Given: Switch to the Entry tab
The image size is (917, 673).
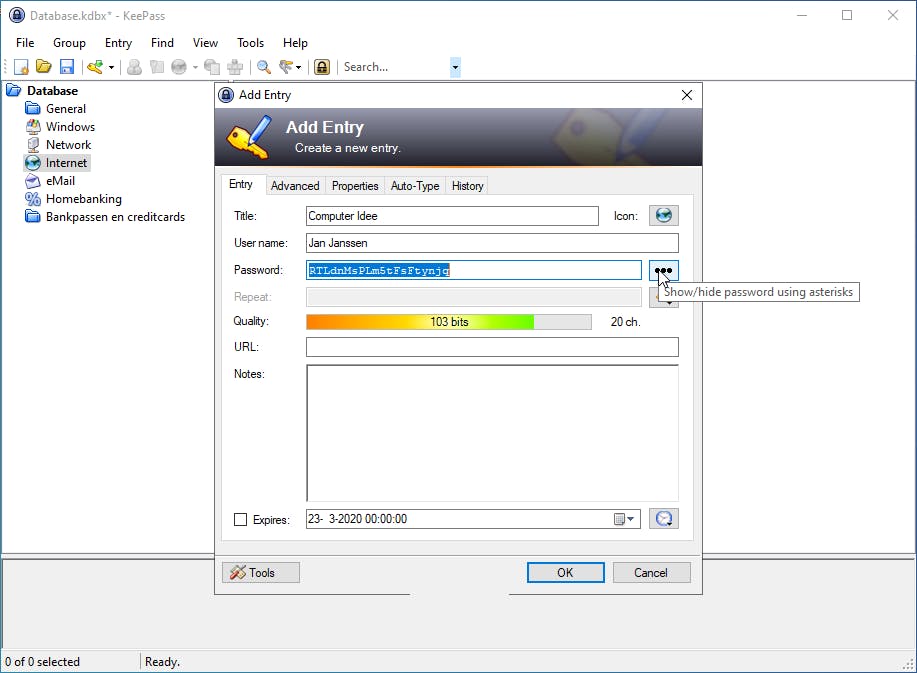Looking at the screenshot, I should click(x=241, y=184).
